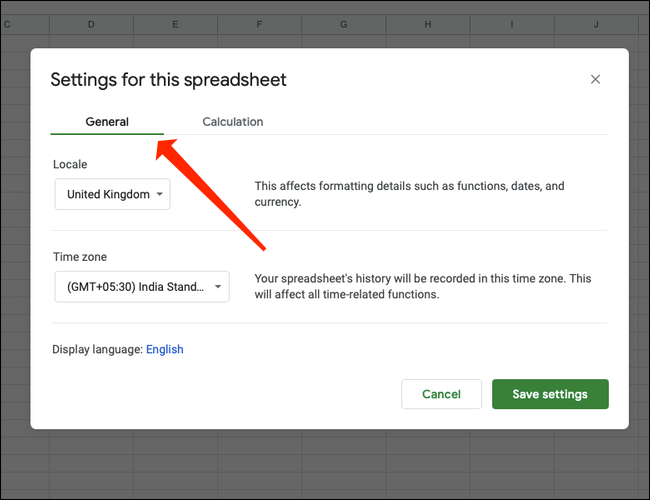Click the English display language link
650x500 pixels.
(x=165, y=349)
